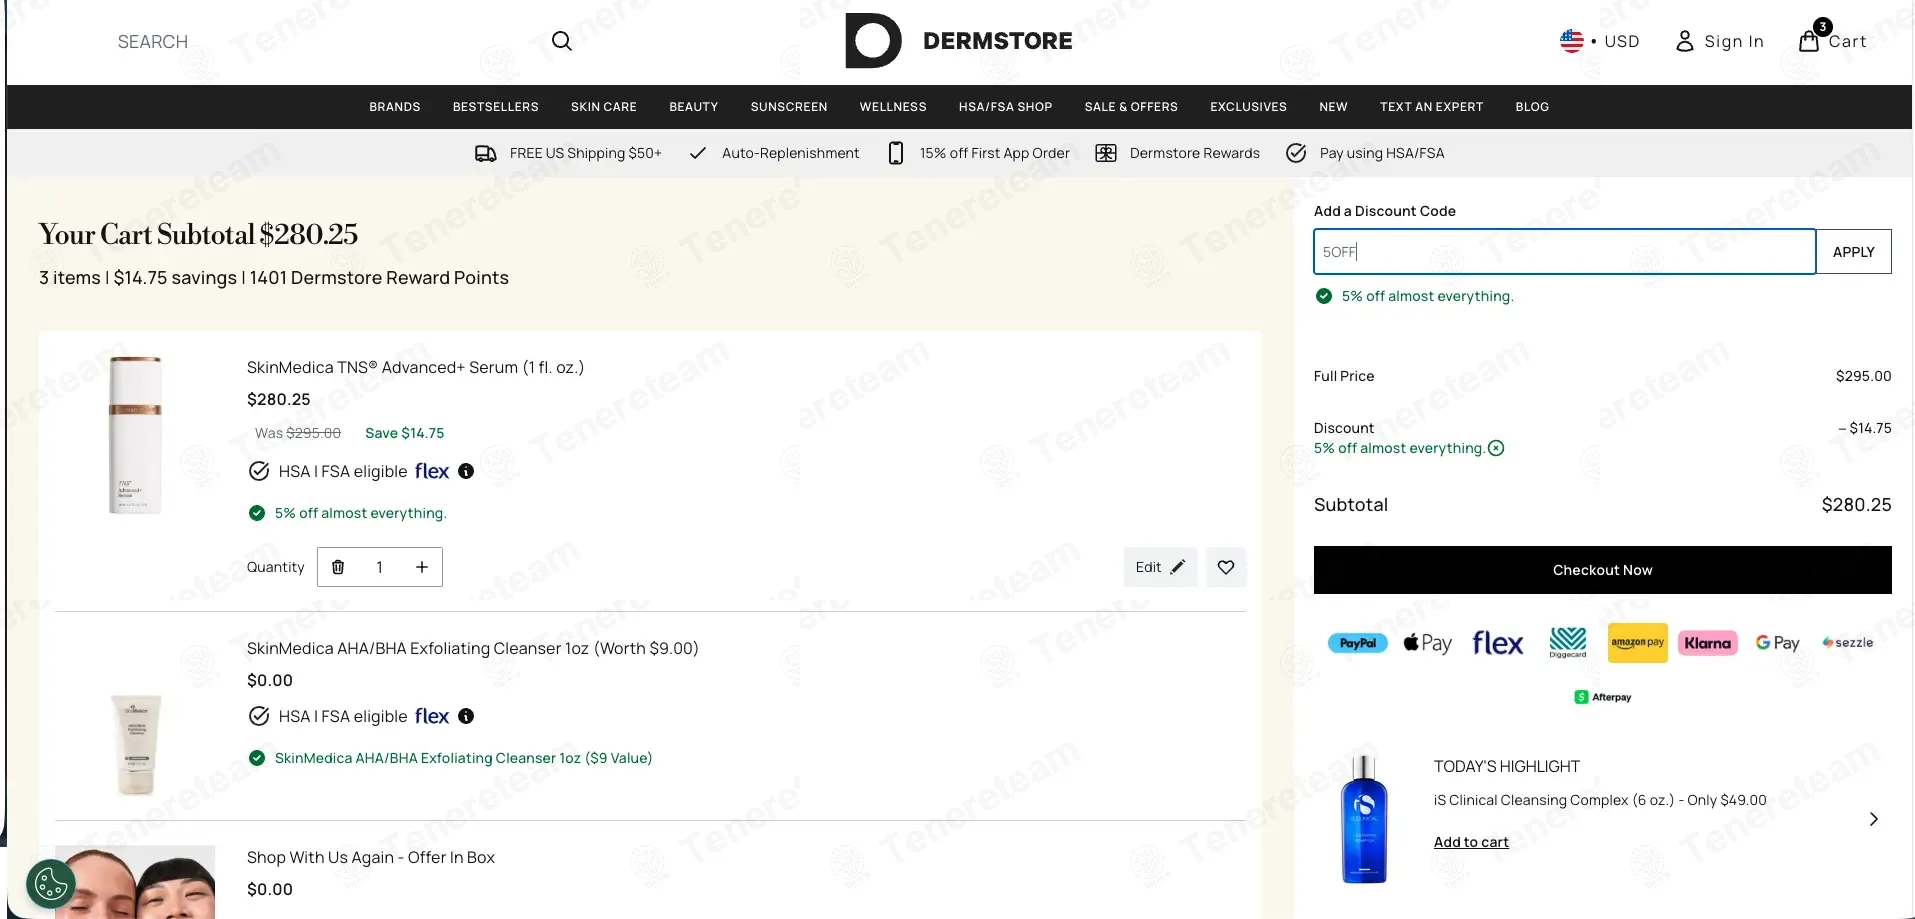Click FREE US Shipping $50+ link
The width and height of the screenshot is (1915, 919).
(586, 153)
